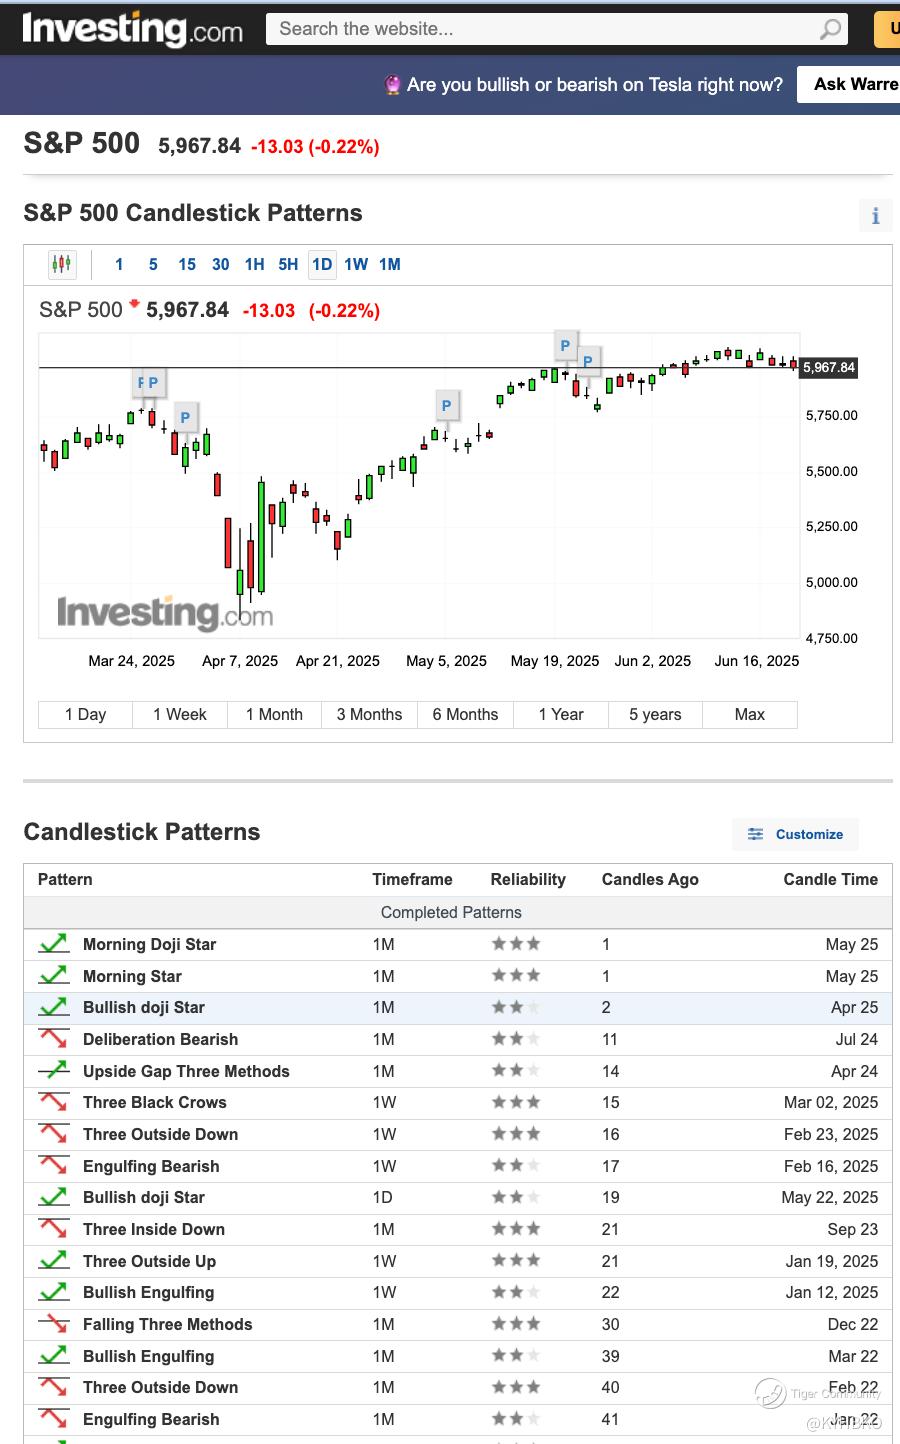This screenshot has height=1444, width=900.
Task: Click the Ask Warren button
Action: click(850, 84)
